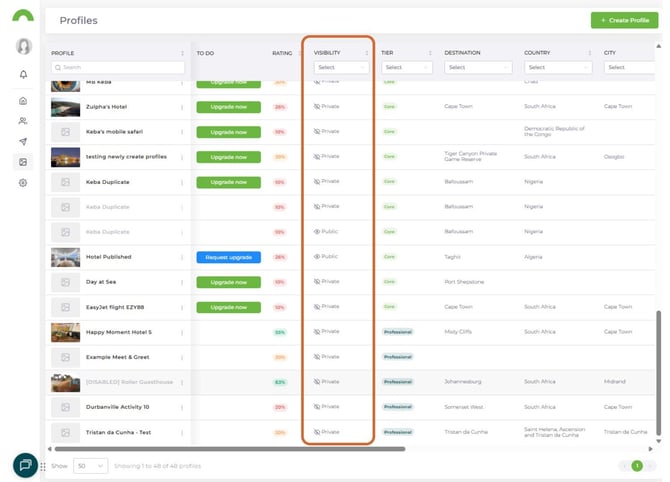Click Create Profile button
This screenshot has height=482, width=670.
pos(624,20)
